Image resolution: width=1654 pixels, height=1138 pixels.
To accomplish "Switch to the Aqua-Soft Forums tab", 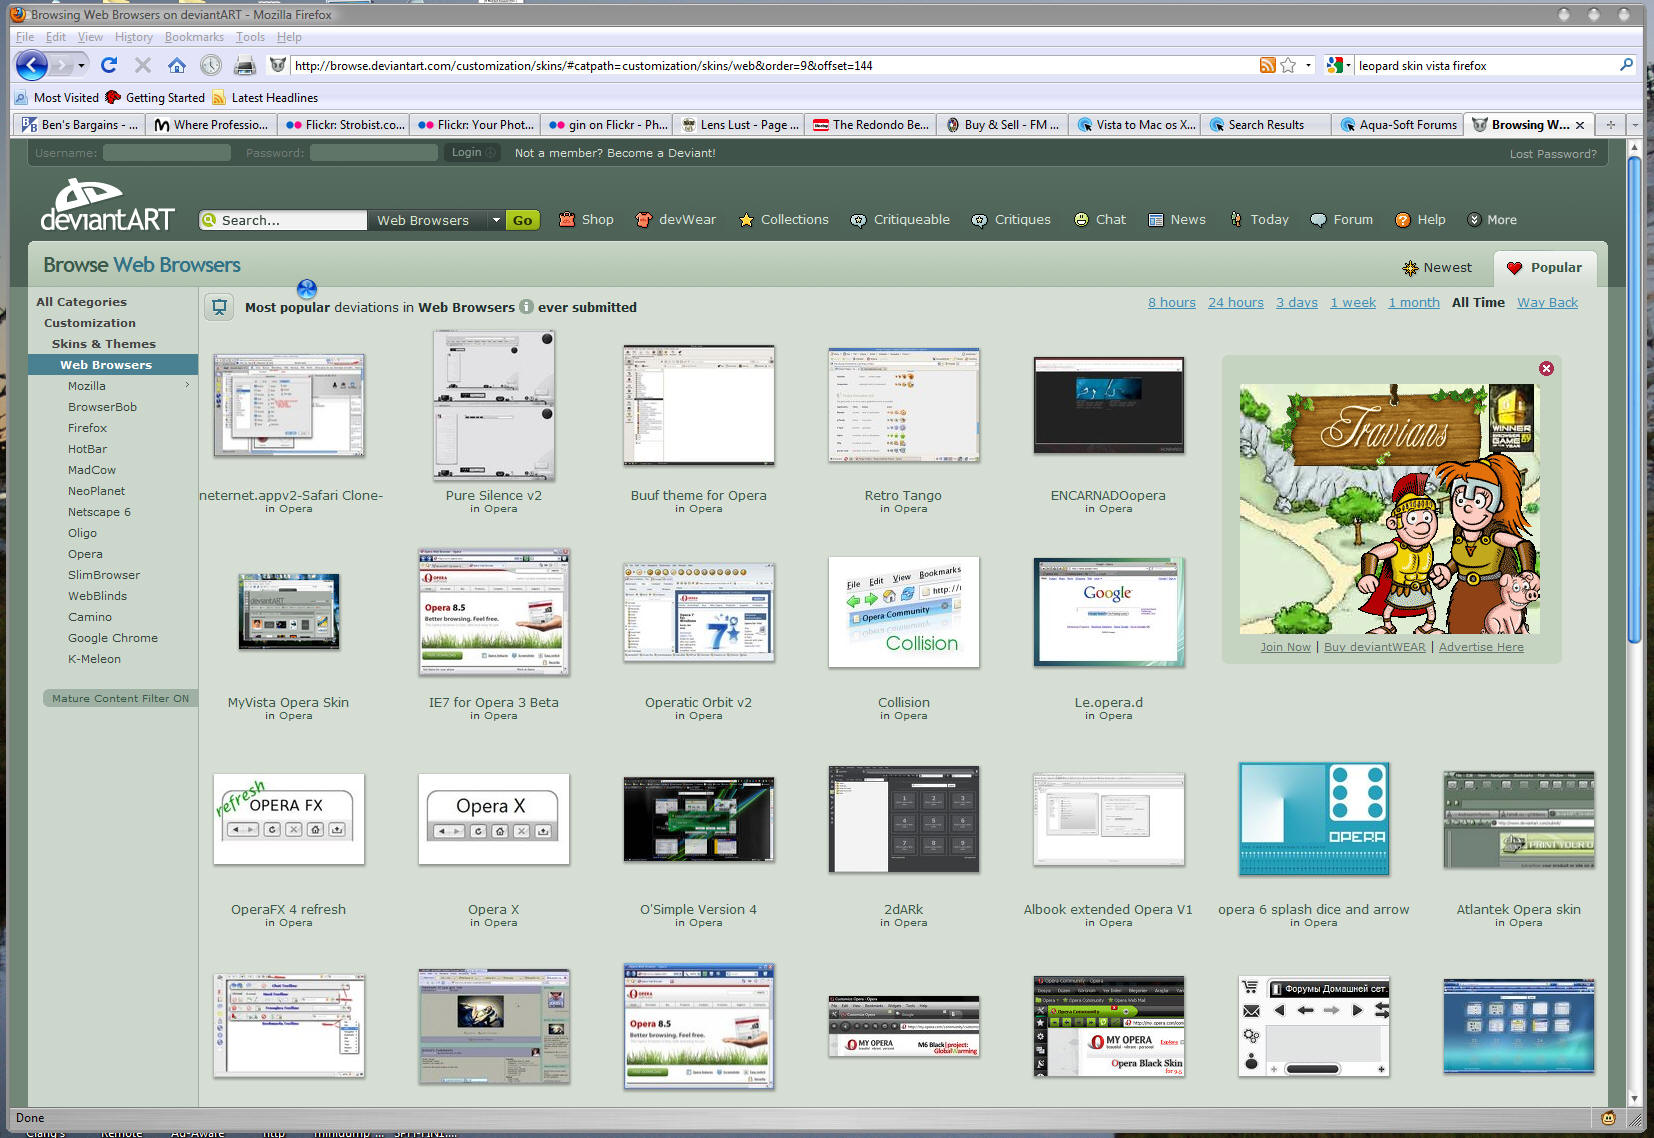I will coord(1397,125).
